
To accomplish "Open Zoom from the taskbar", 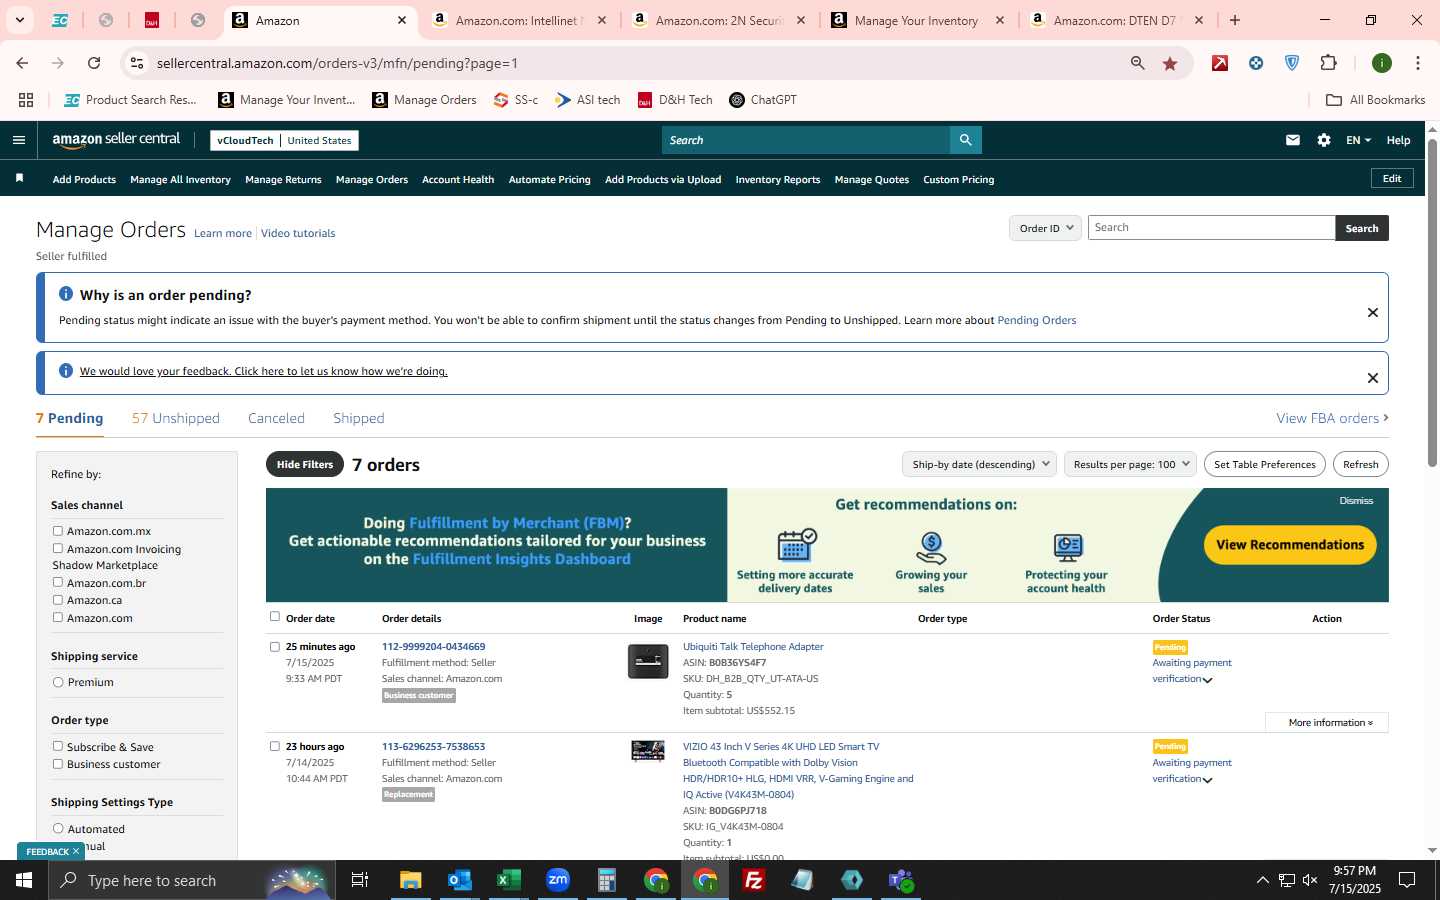I will [x=557, y=880].
